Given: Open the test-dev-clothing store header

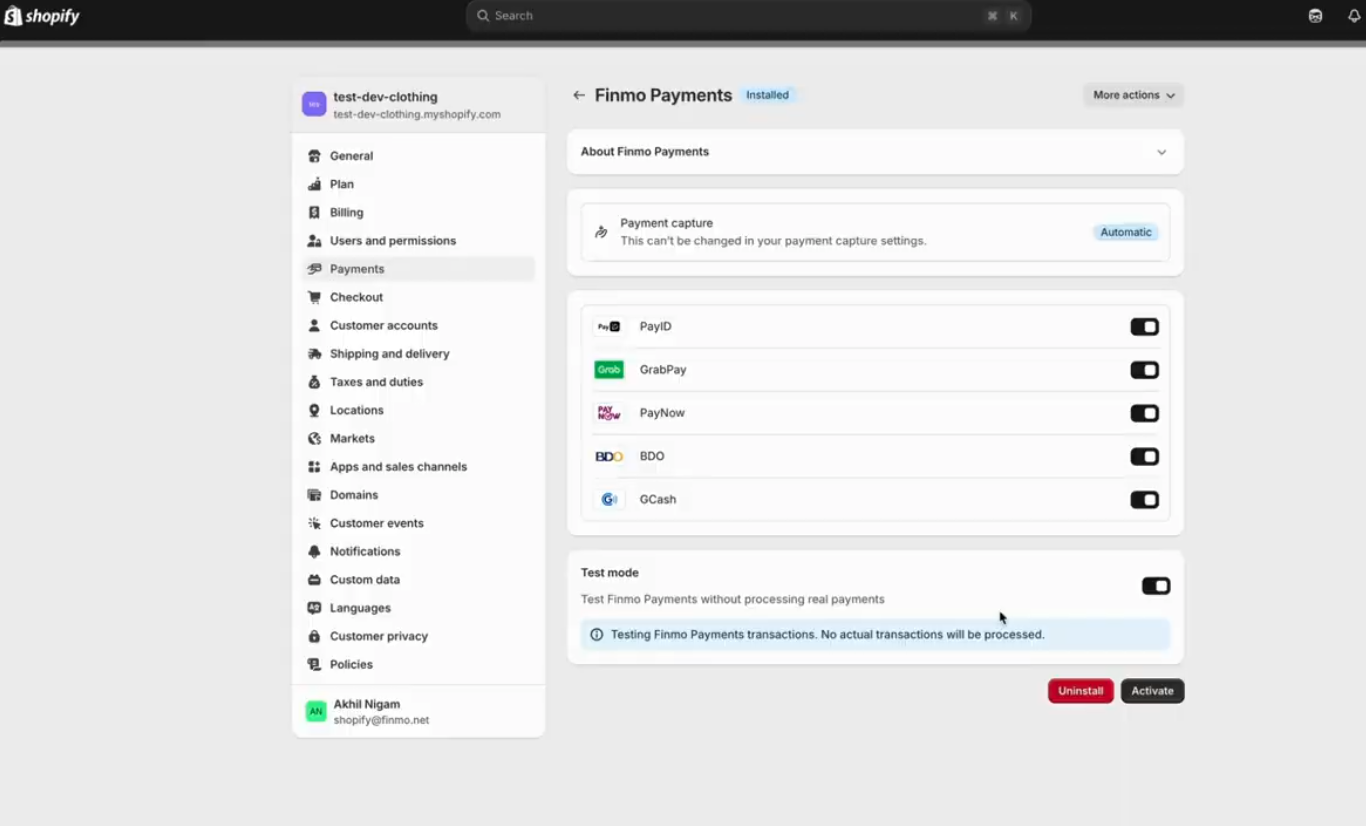Looking at the screenshot, I should point(418,105).
